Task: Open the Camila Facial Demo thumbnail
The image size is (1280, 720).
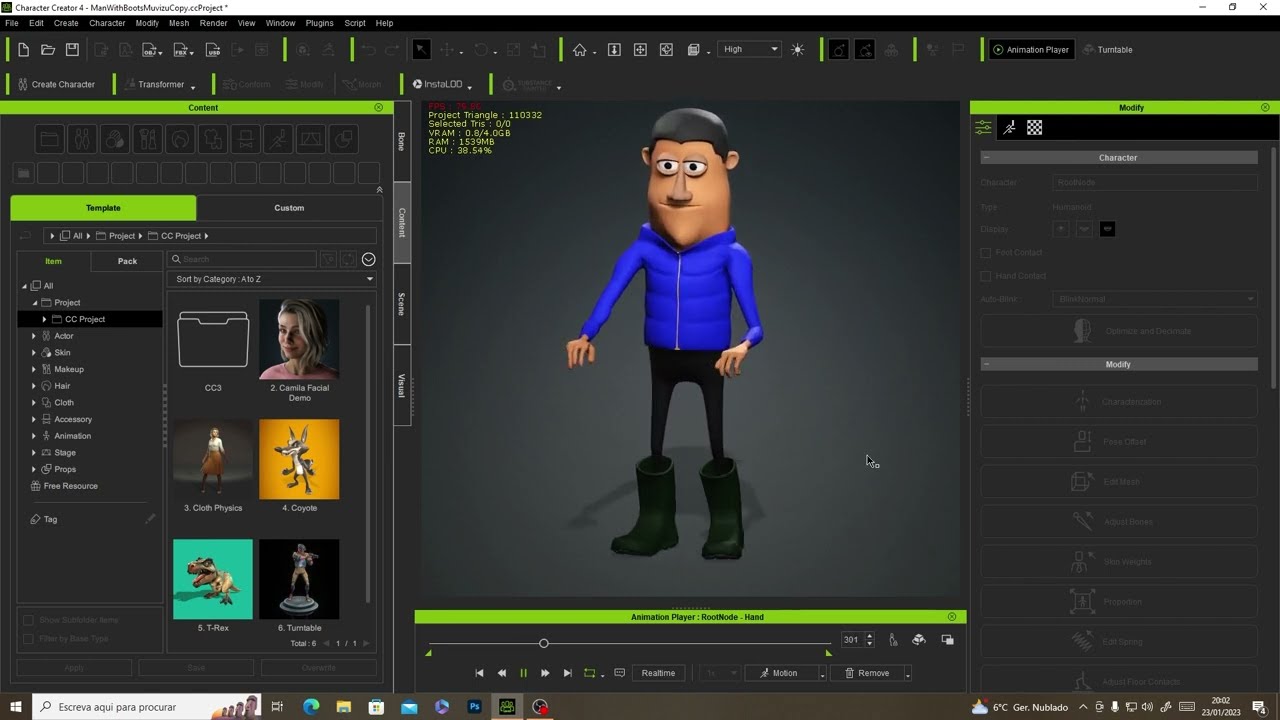Action: point(299,339)
